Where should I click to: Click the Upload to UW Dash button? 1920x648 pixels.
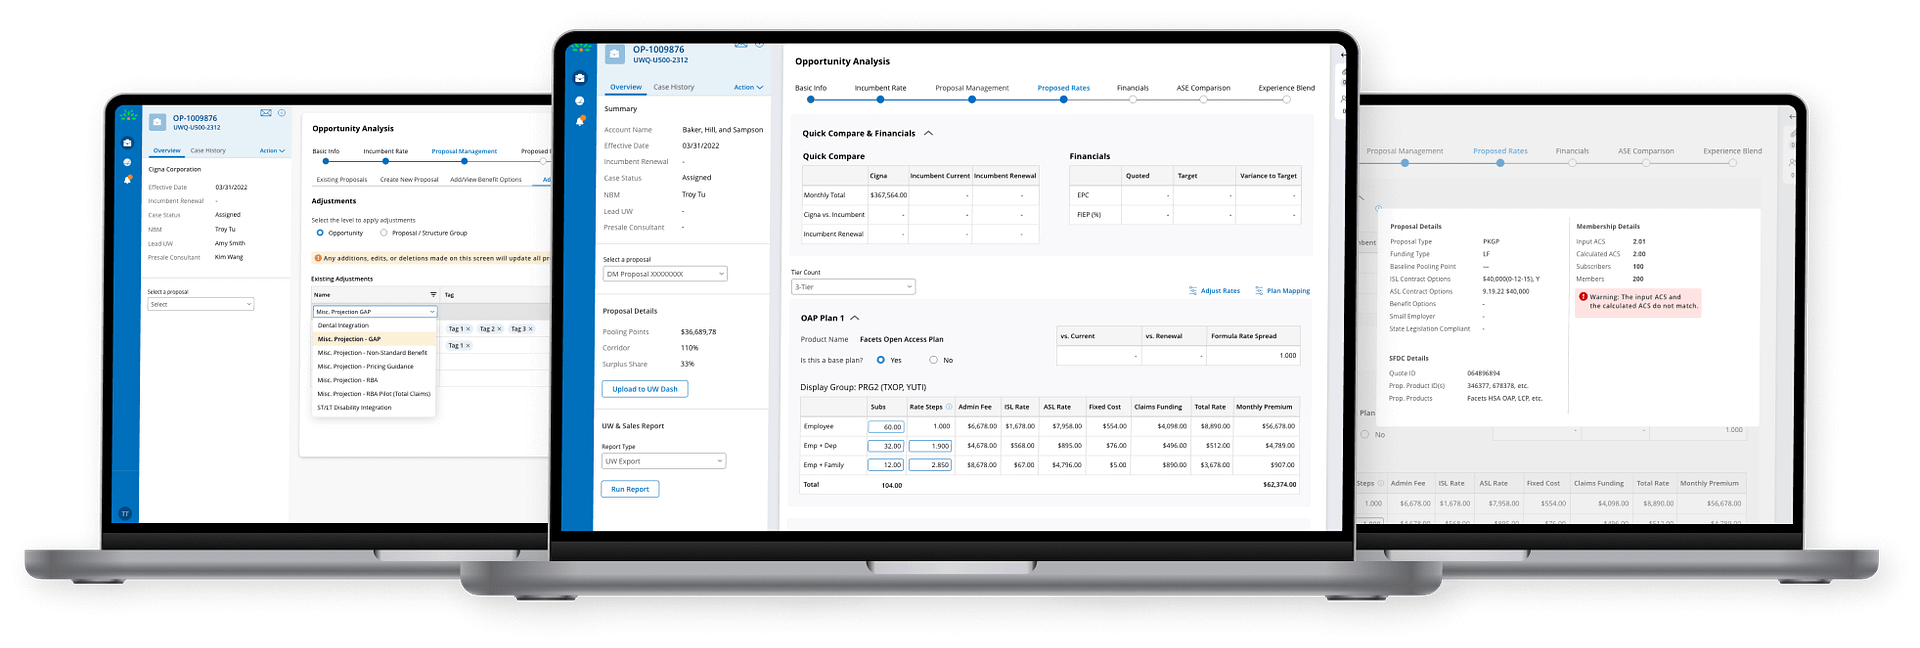(644, 389)
